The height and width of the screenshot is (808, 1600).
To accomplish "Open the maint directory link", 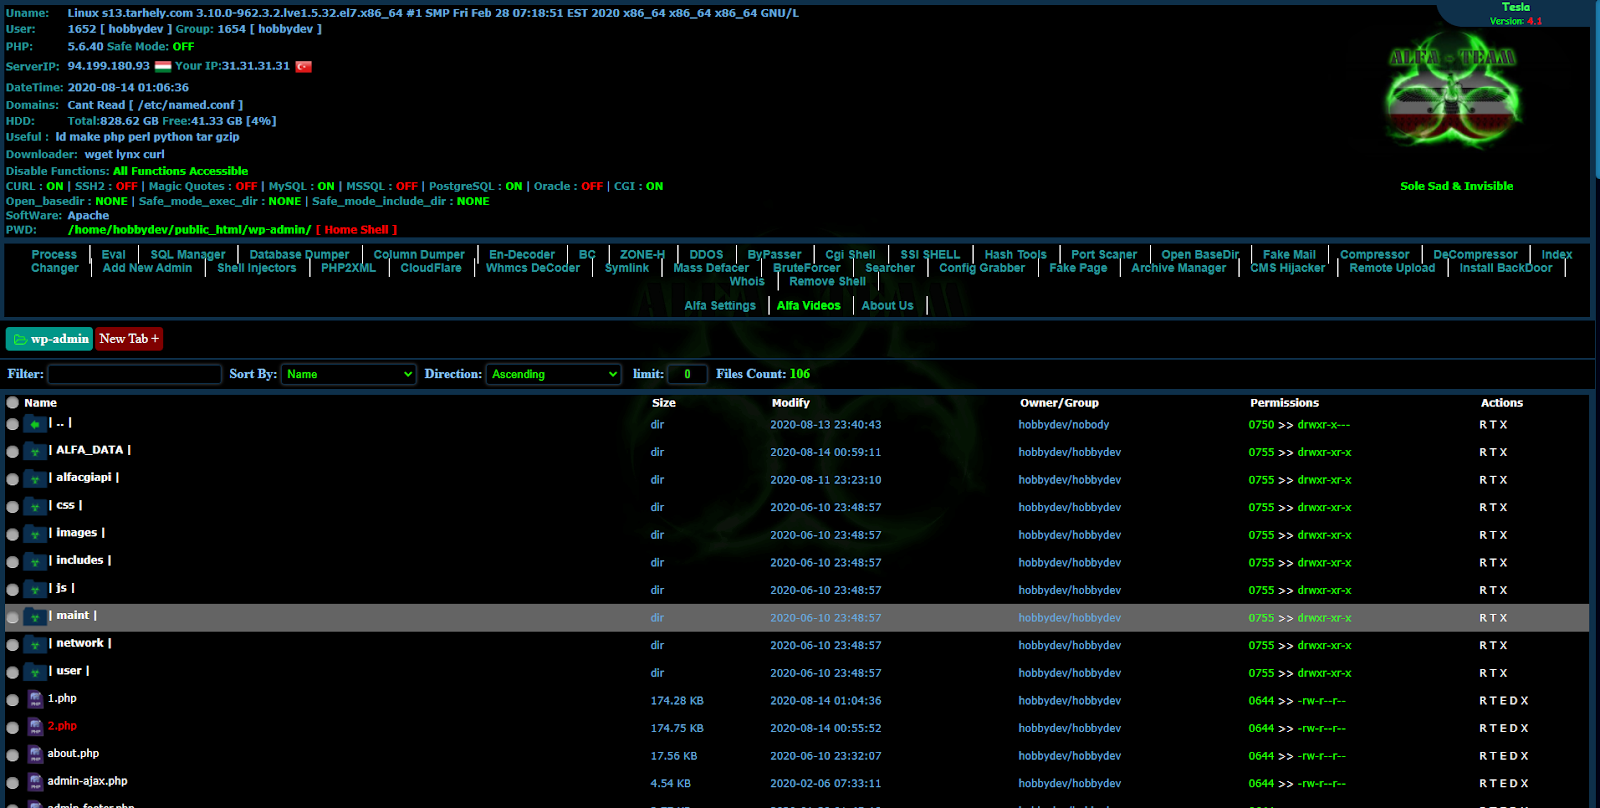I will [72, 616].
